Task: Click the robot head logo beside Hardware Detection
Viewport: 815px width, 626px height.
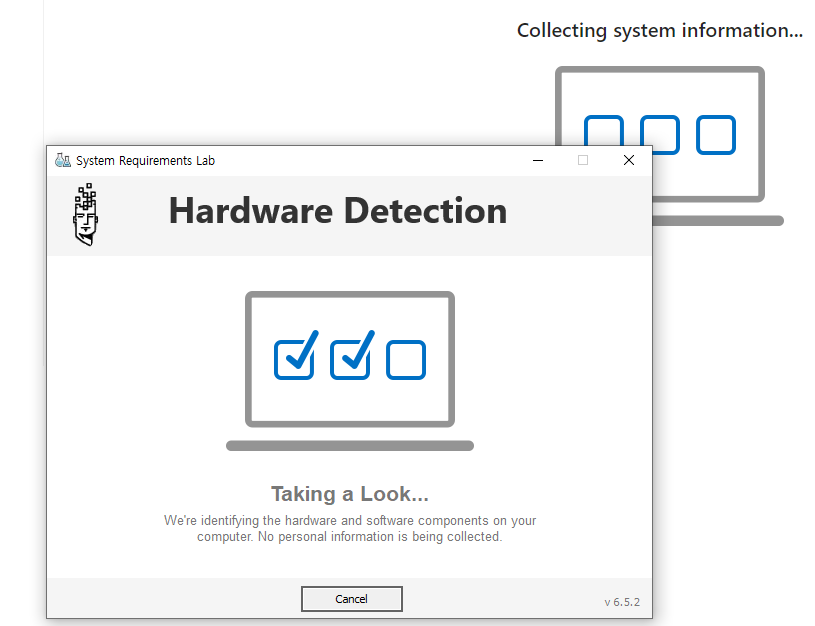Action: 87,215
